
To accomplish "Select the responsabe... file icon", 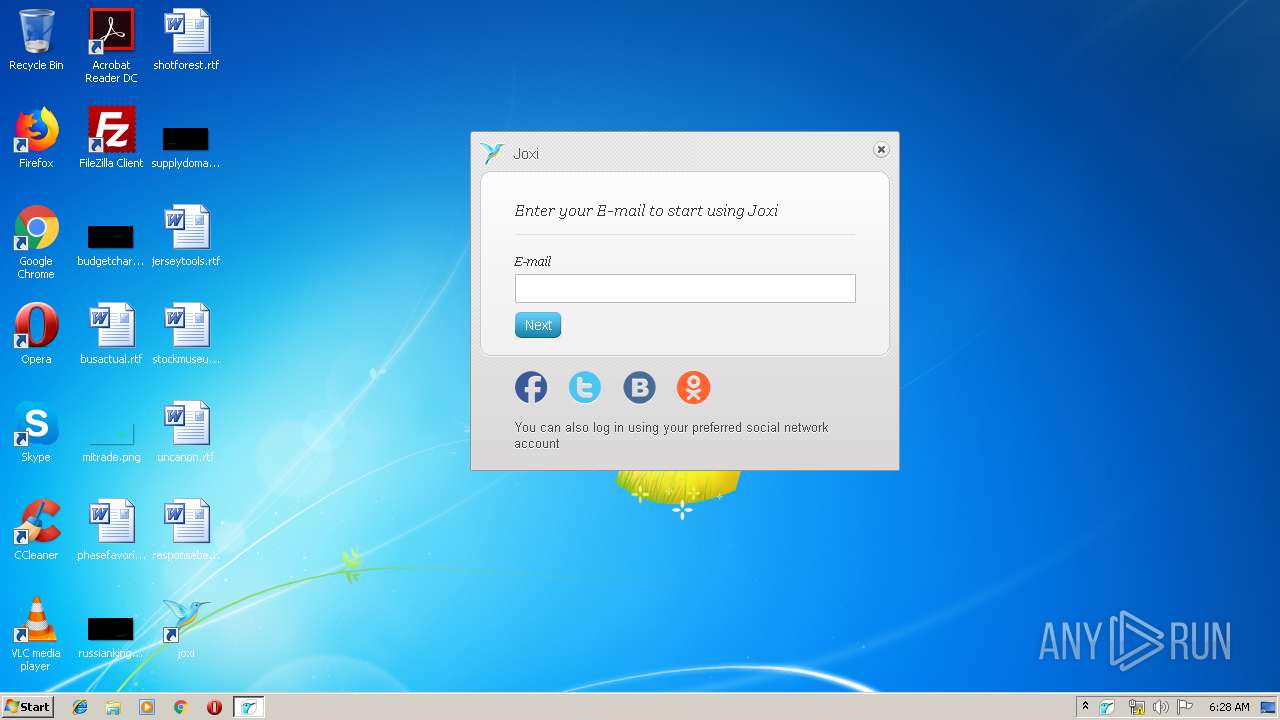I will 186,530.
